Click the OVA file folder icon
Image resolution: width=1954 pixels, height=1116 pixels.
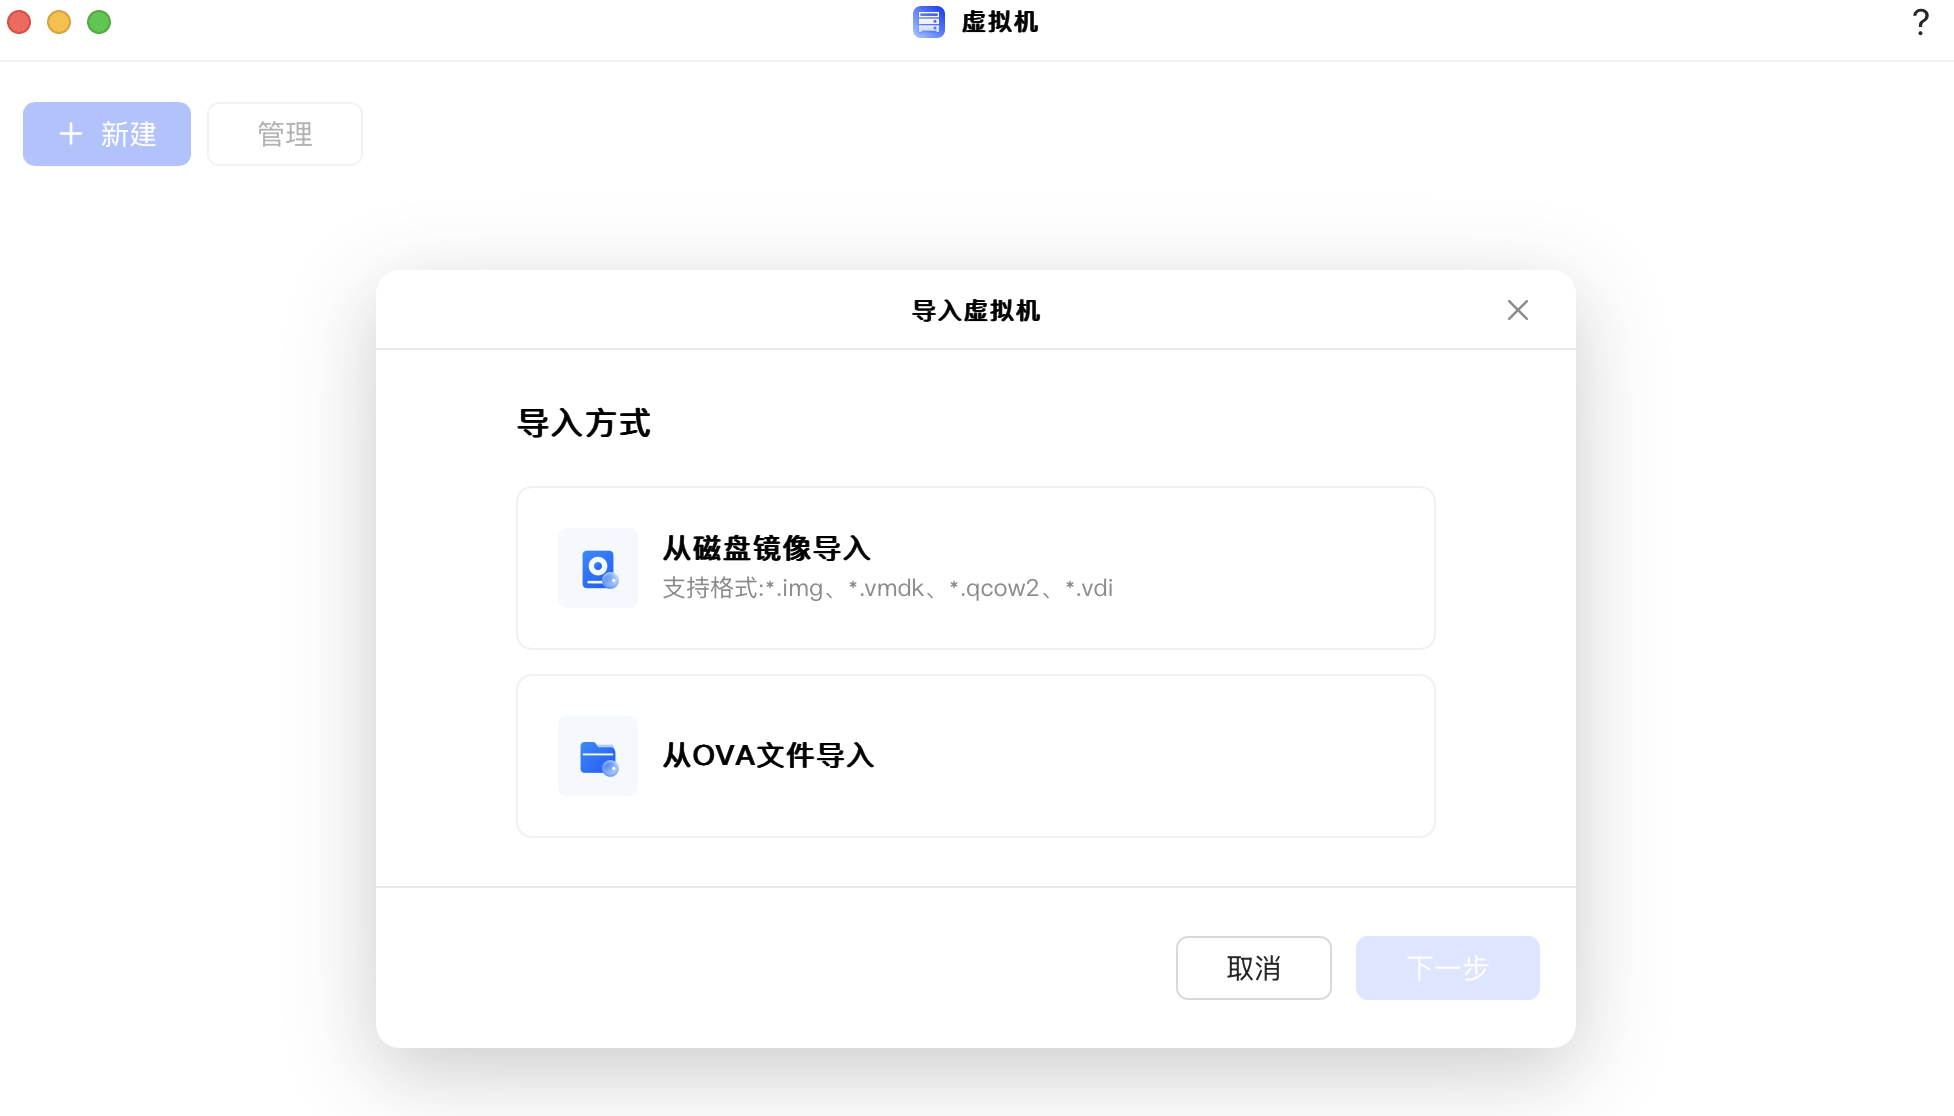click(598, 756)
